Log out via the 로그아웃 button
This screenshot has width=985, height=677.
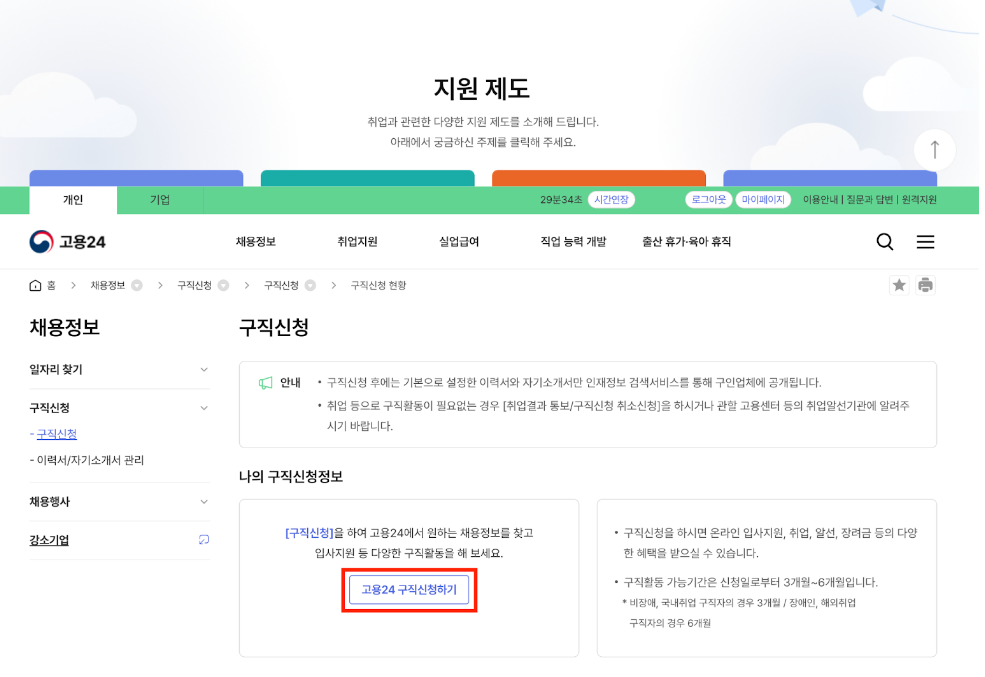point(708,199)
